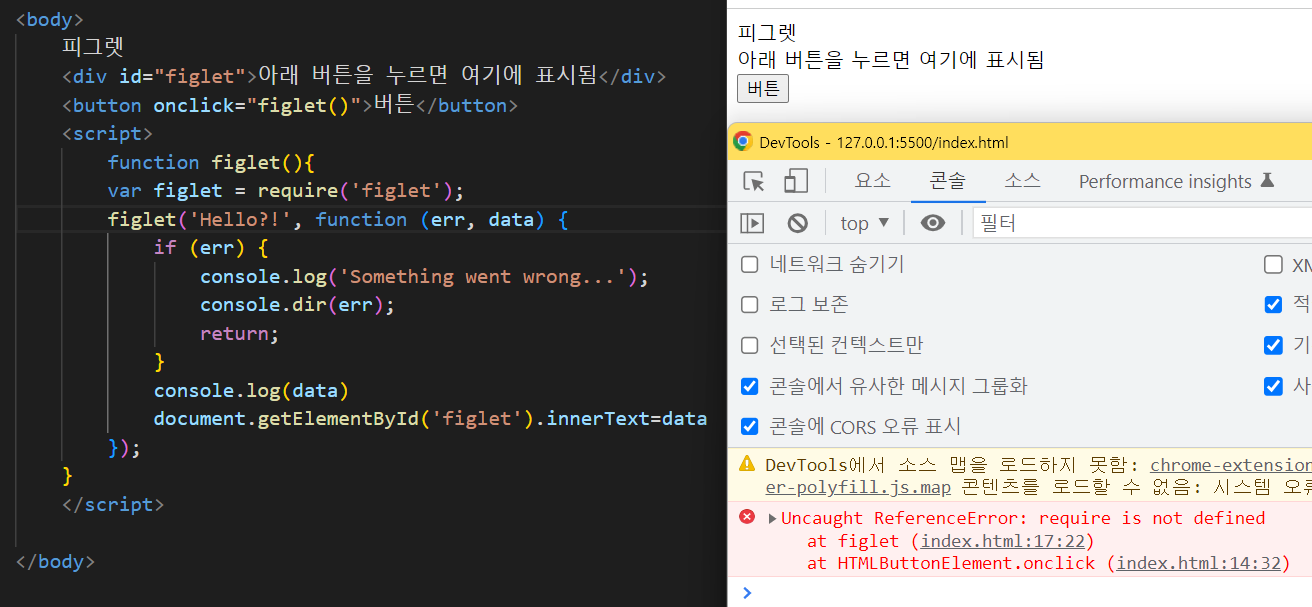Click rendered text 아래 버튼을 누르면 여기에 표시됨

click(x=891, y=60)
